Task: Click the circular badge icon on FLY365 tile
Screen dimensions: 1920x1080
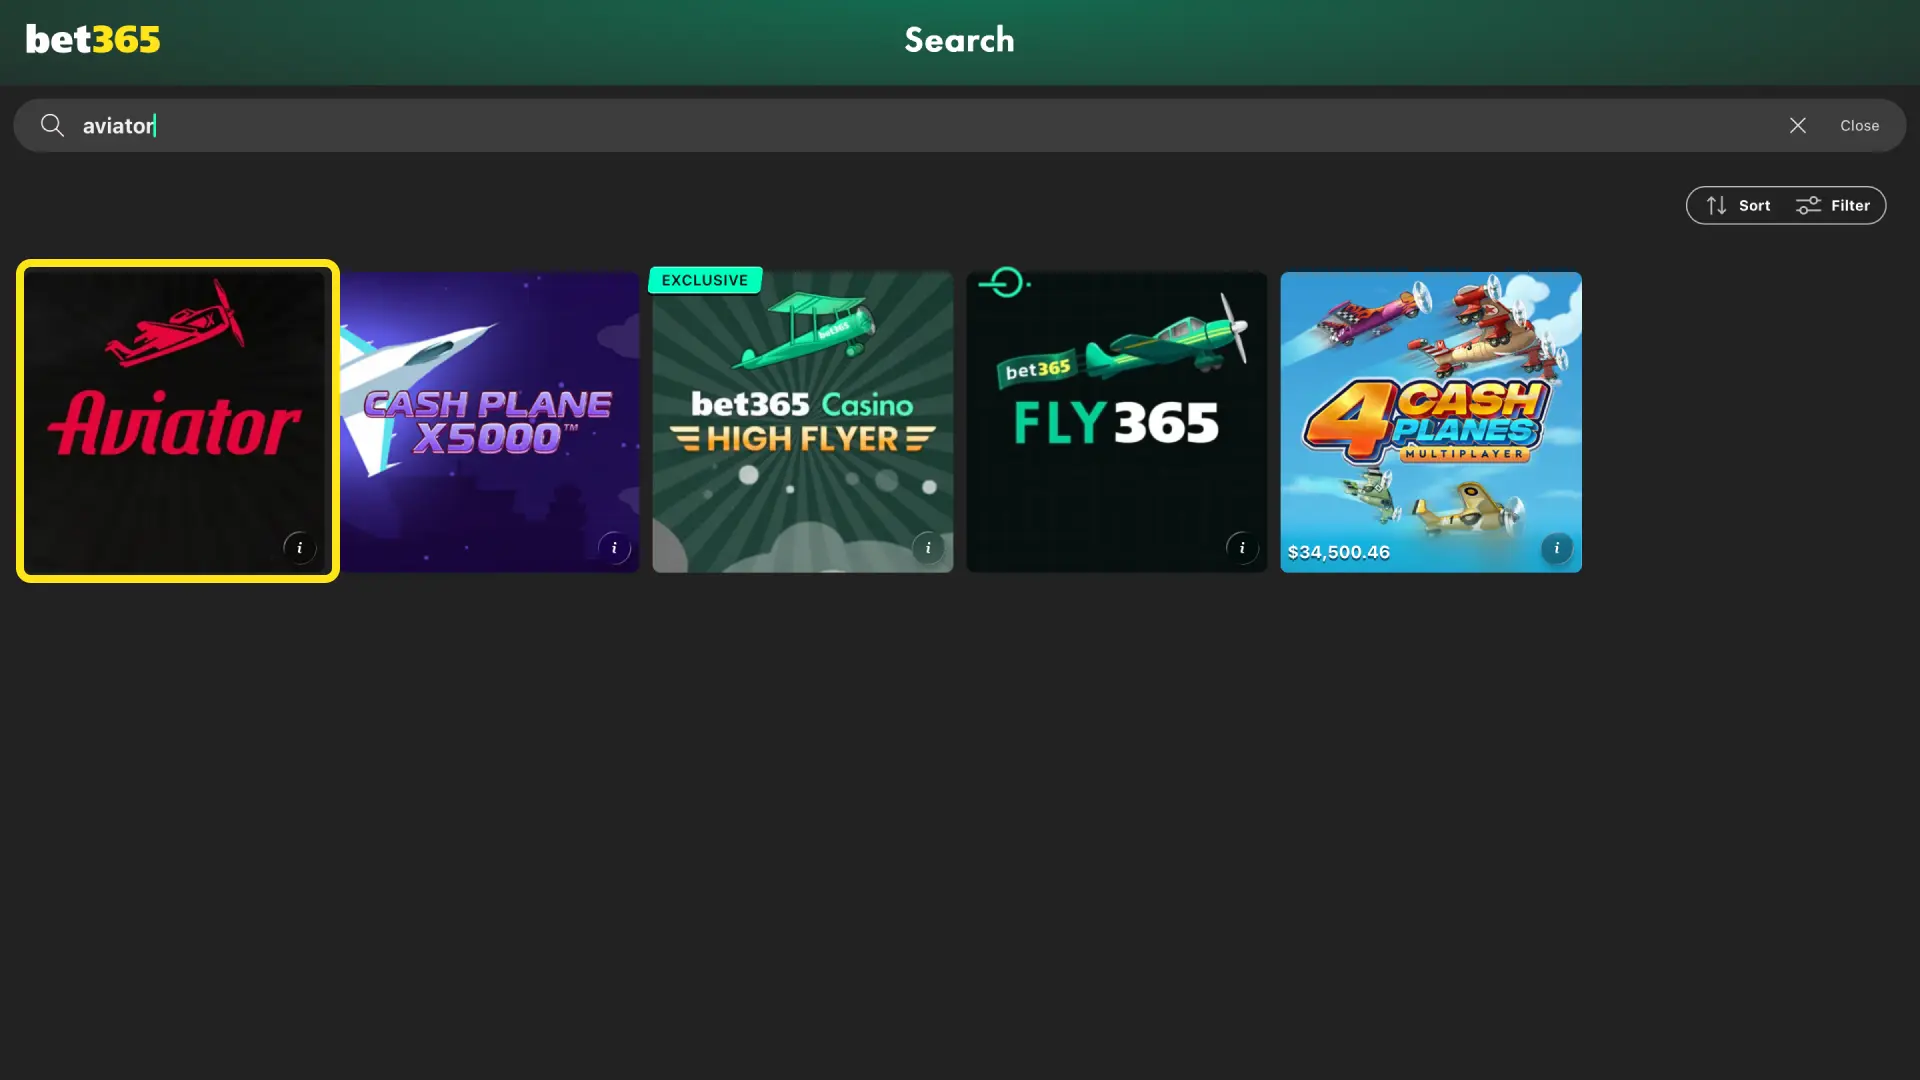Action: (x=1005, y=283)
